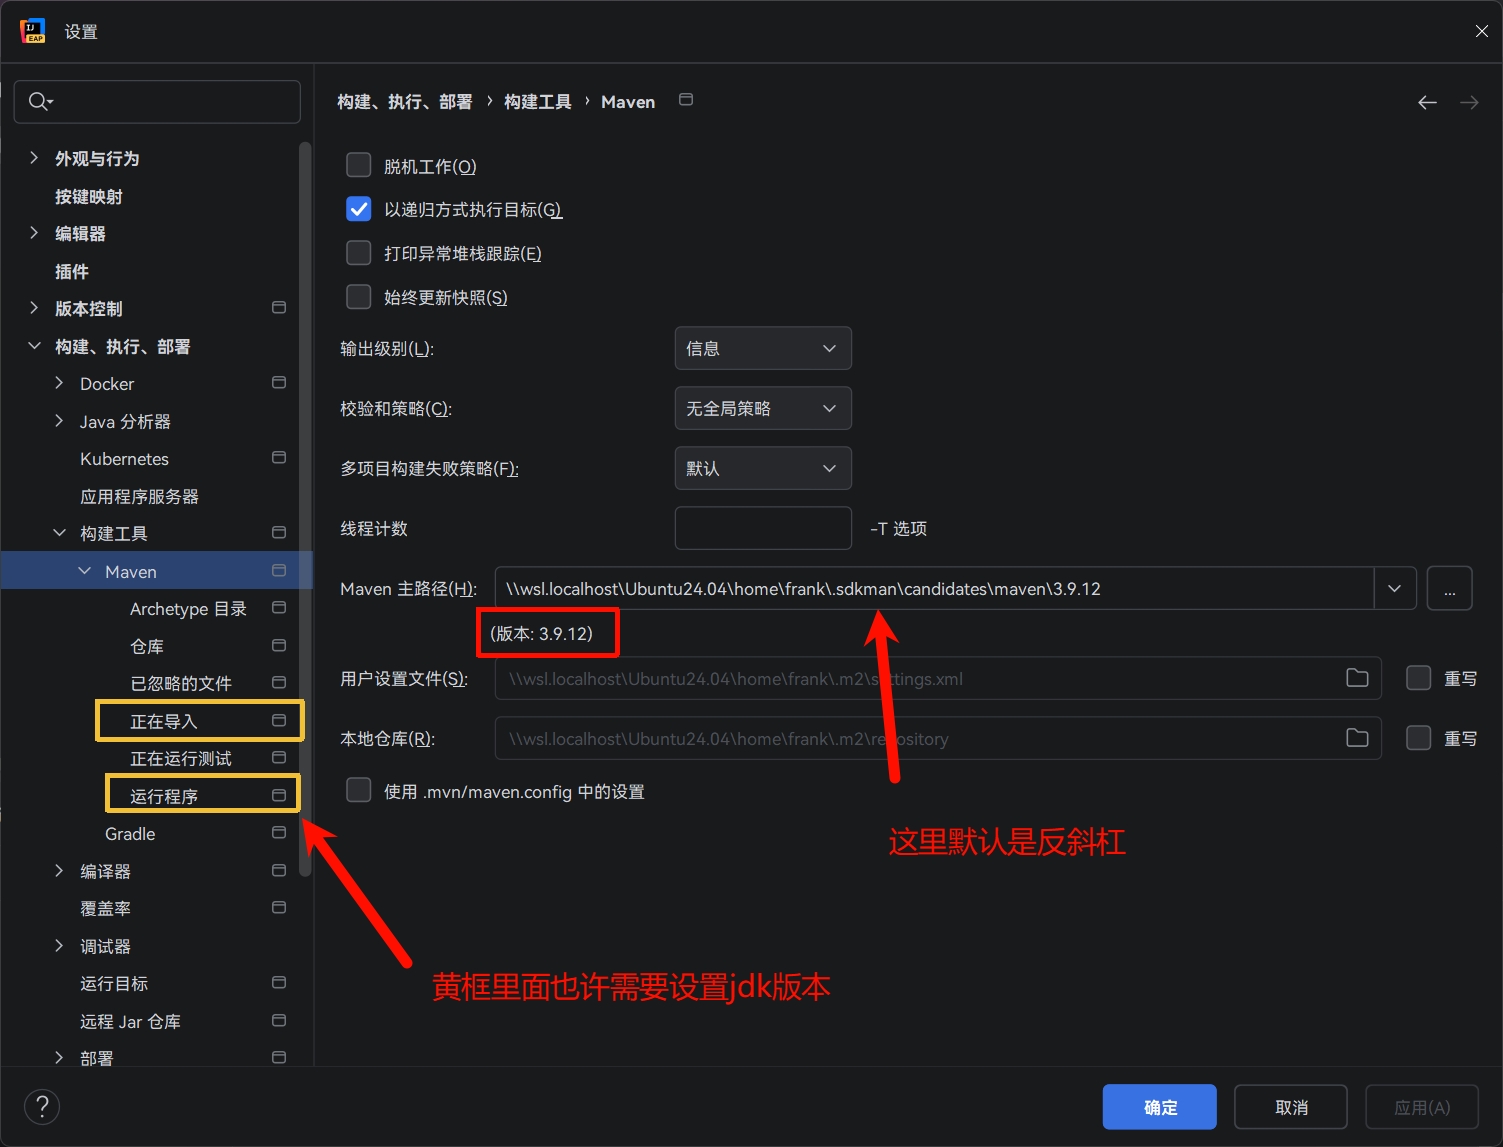Expand 外观与行为 tree node

tap(34, 158)
